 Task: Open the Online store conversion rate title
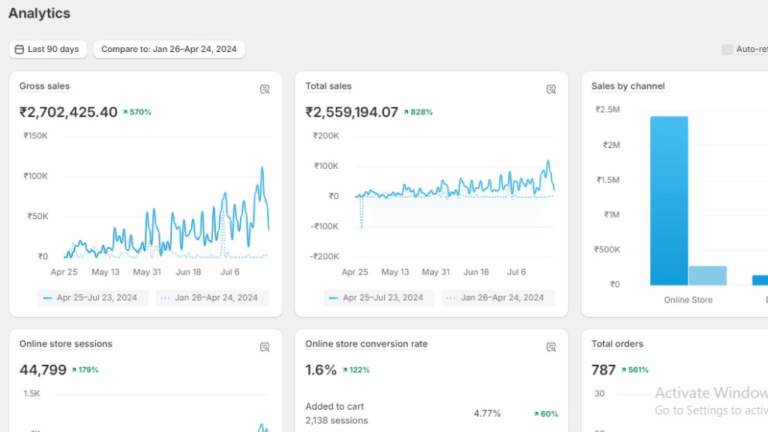point(366,344)
